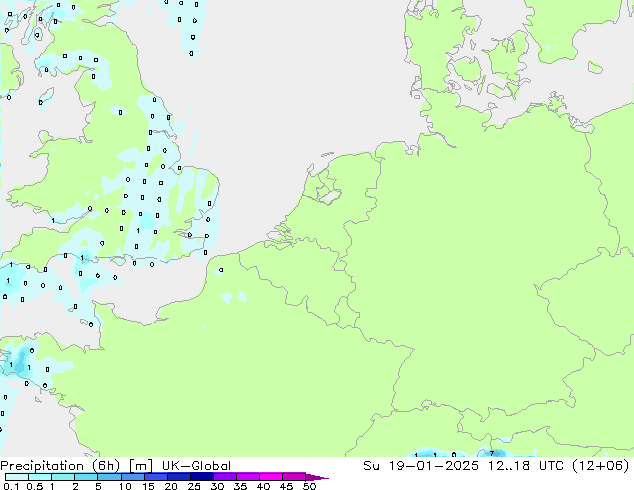Pick the legend swatch between 10 and 15

click(x=133, y=477)
